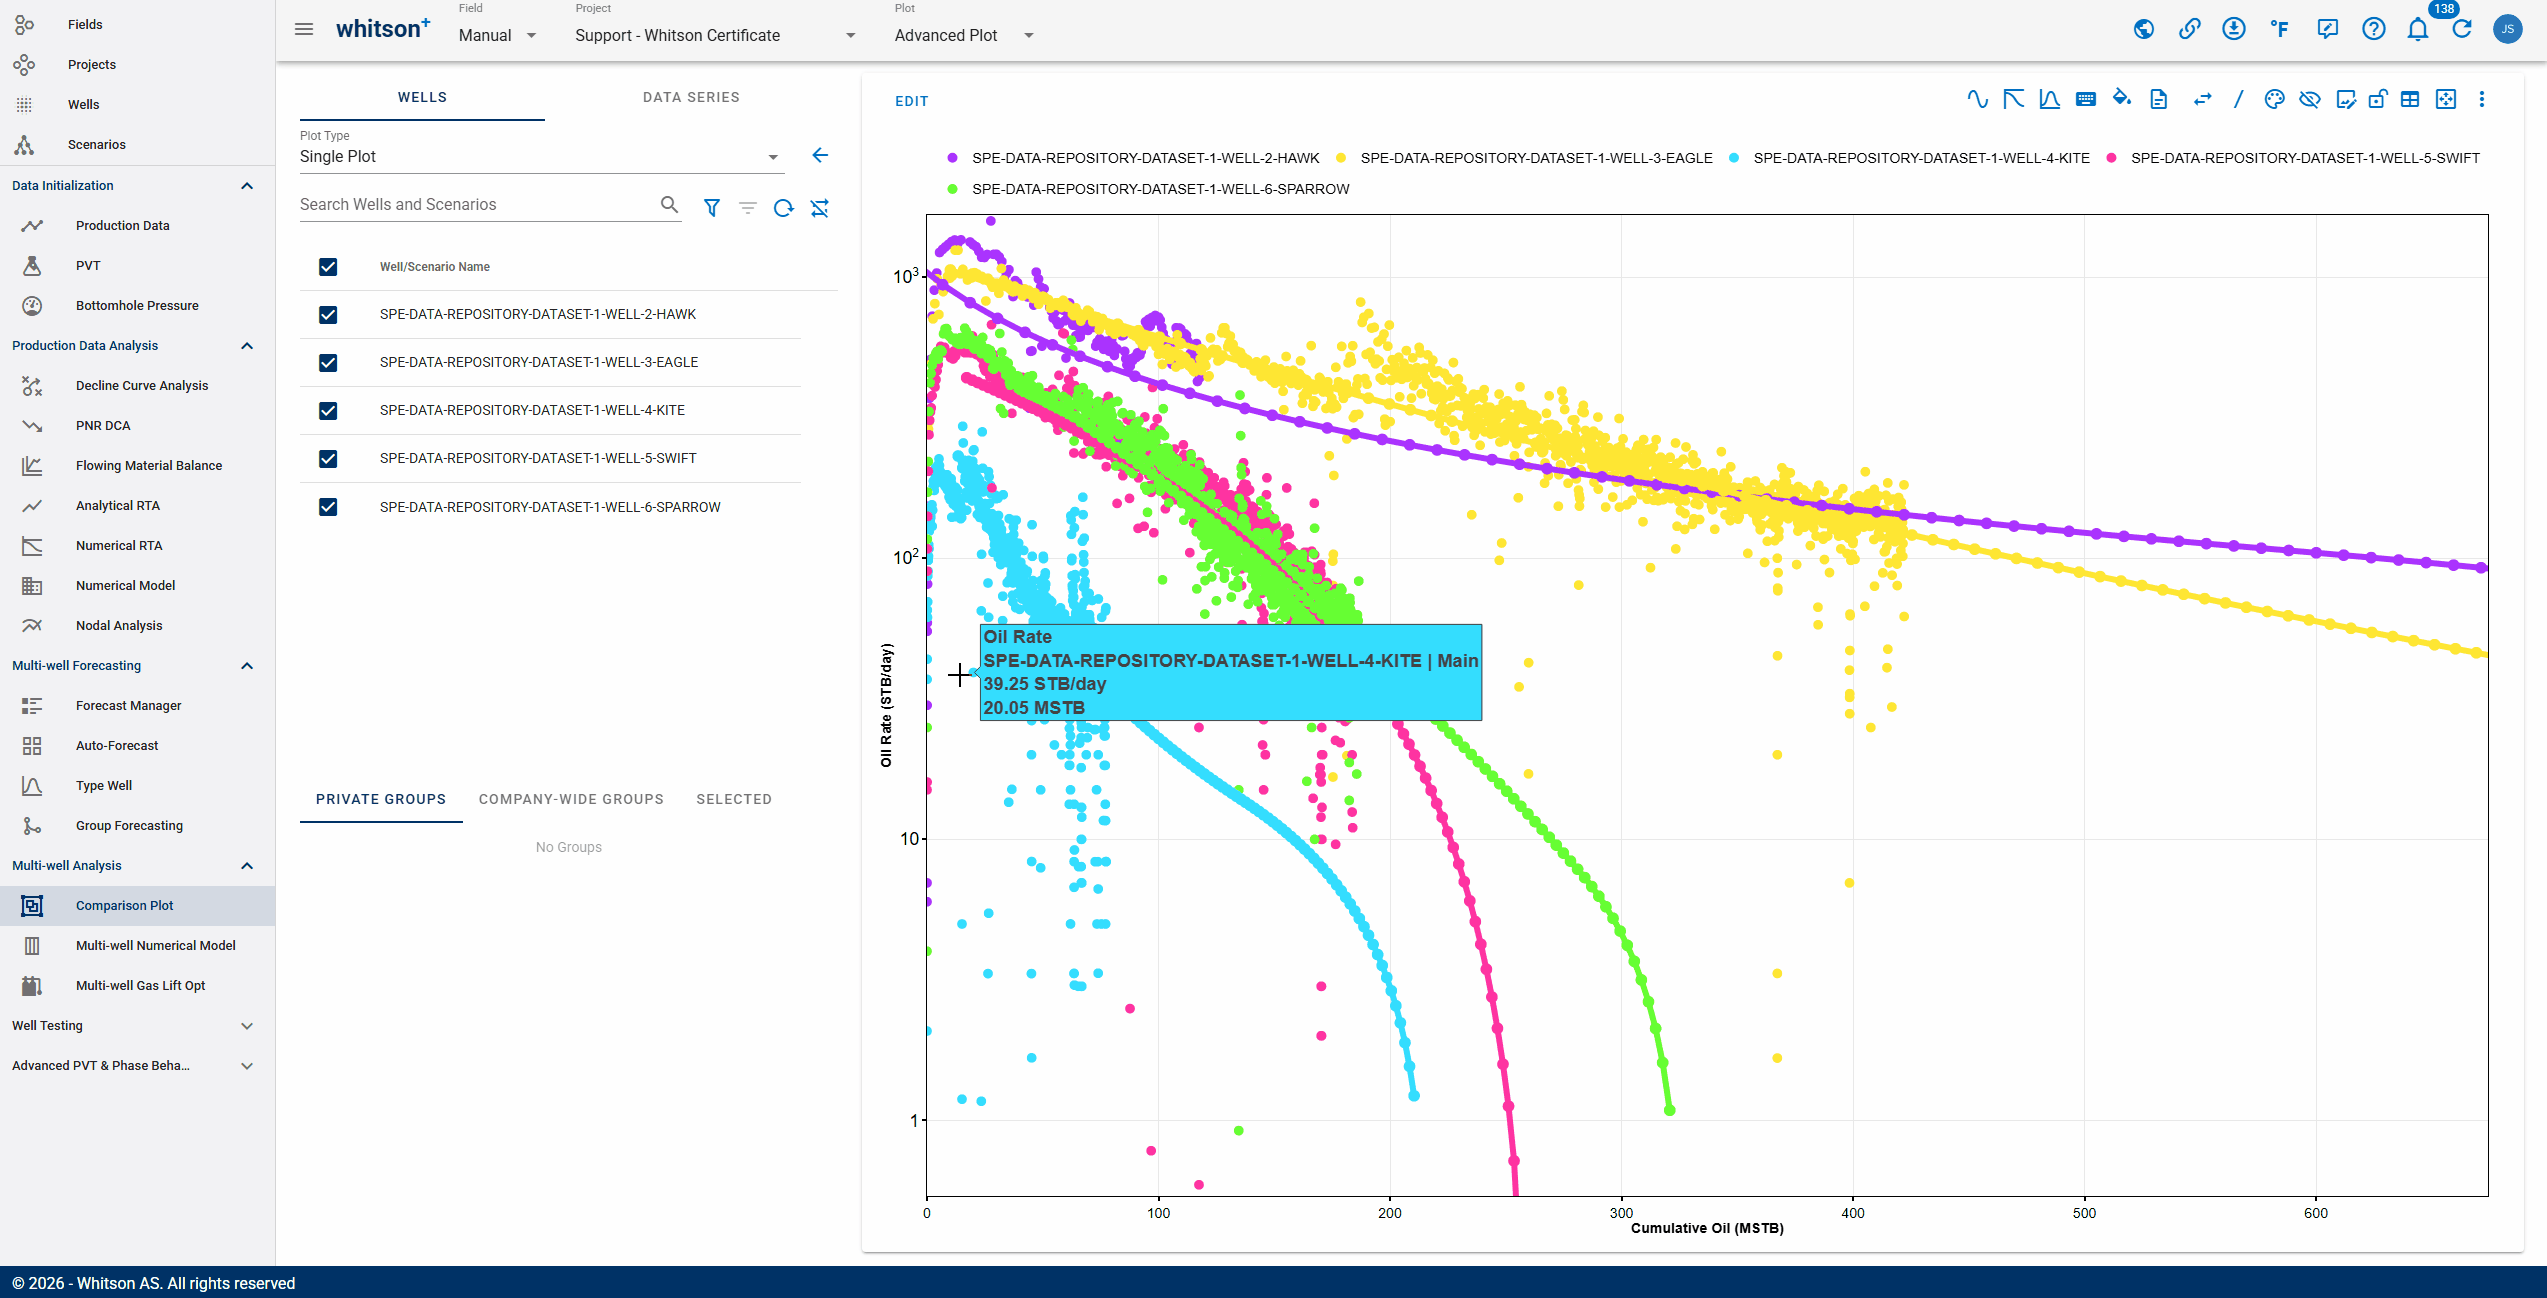Click the globe icon in top bar
The height and width of the screenshot is (1298, 2547).
tap(2144, 29)
